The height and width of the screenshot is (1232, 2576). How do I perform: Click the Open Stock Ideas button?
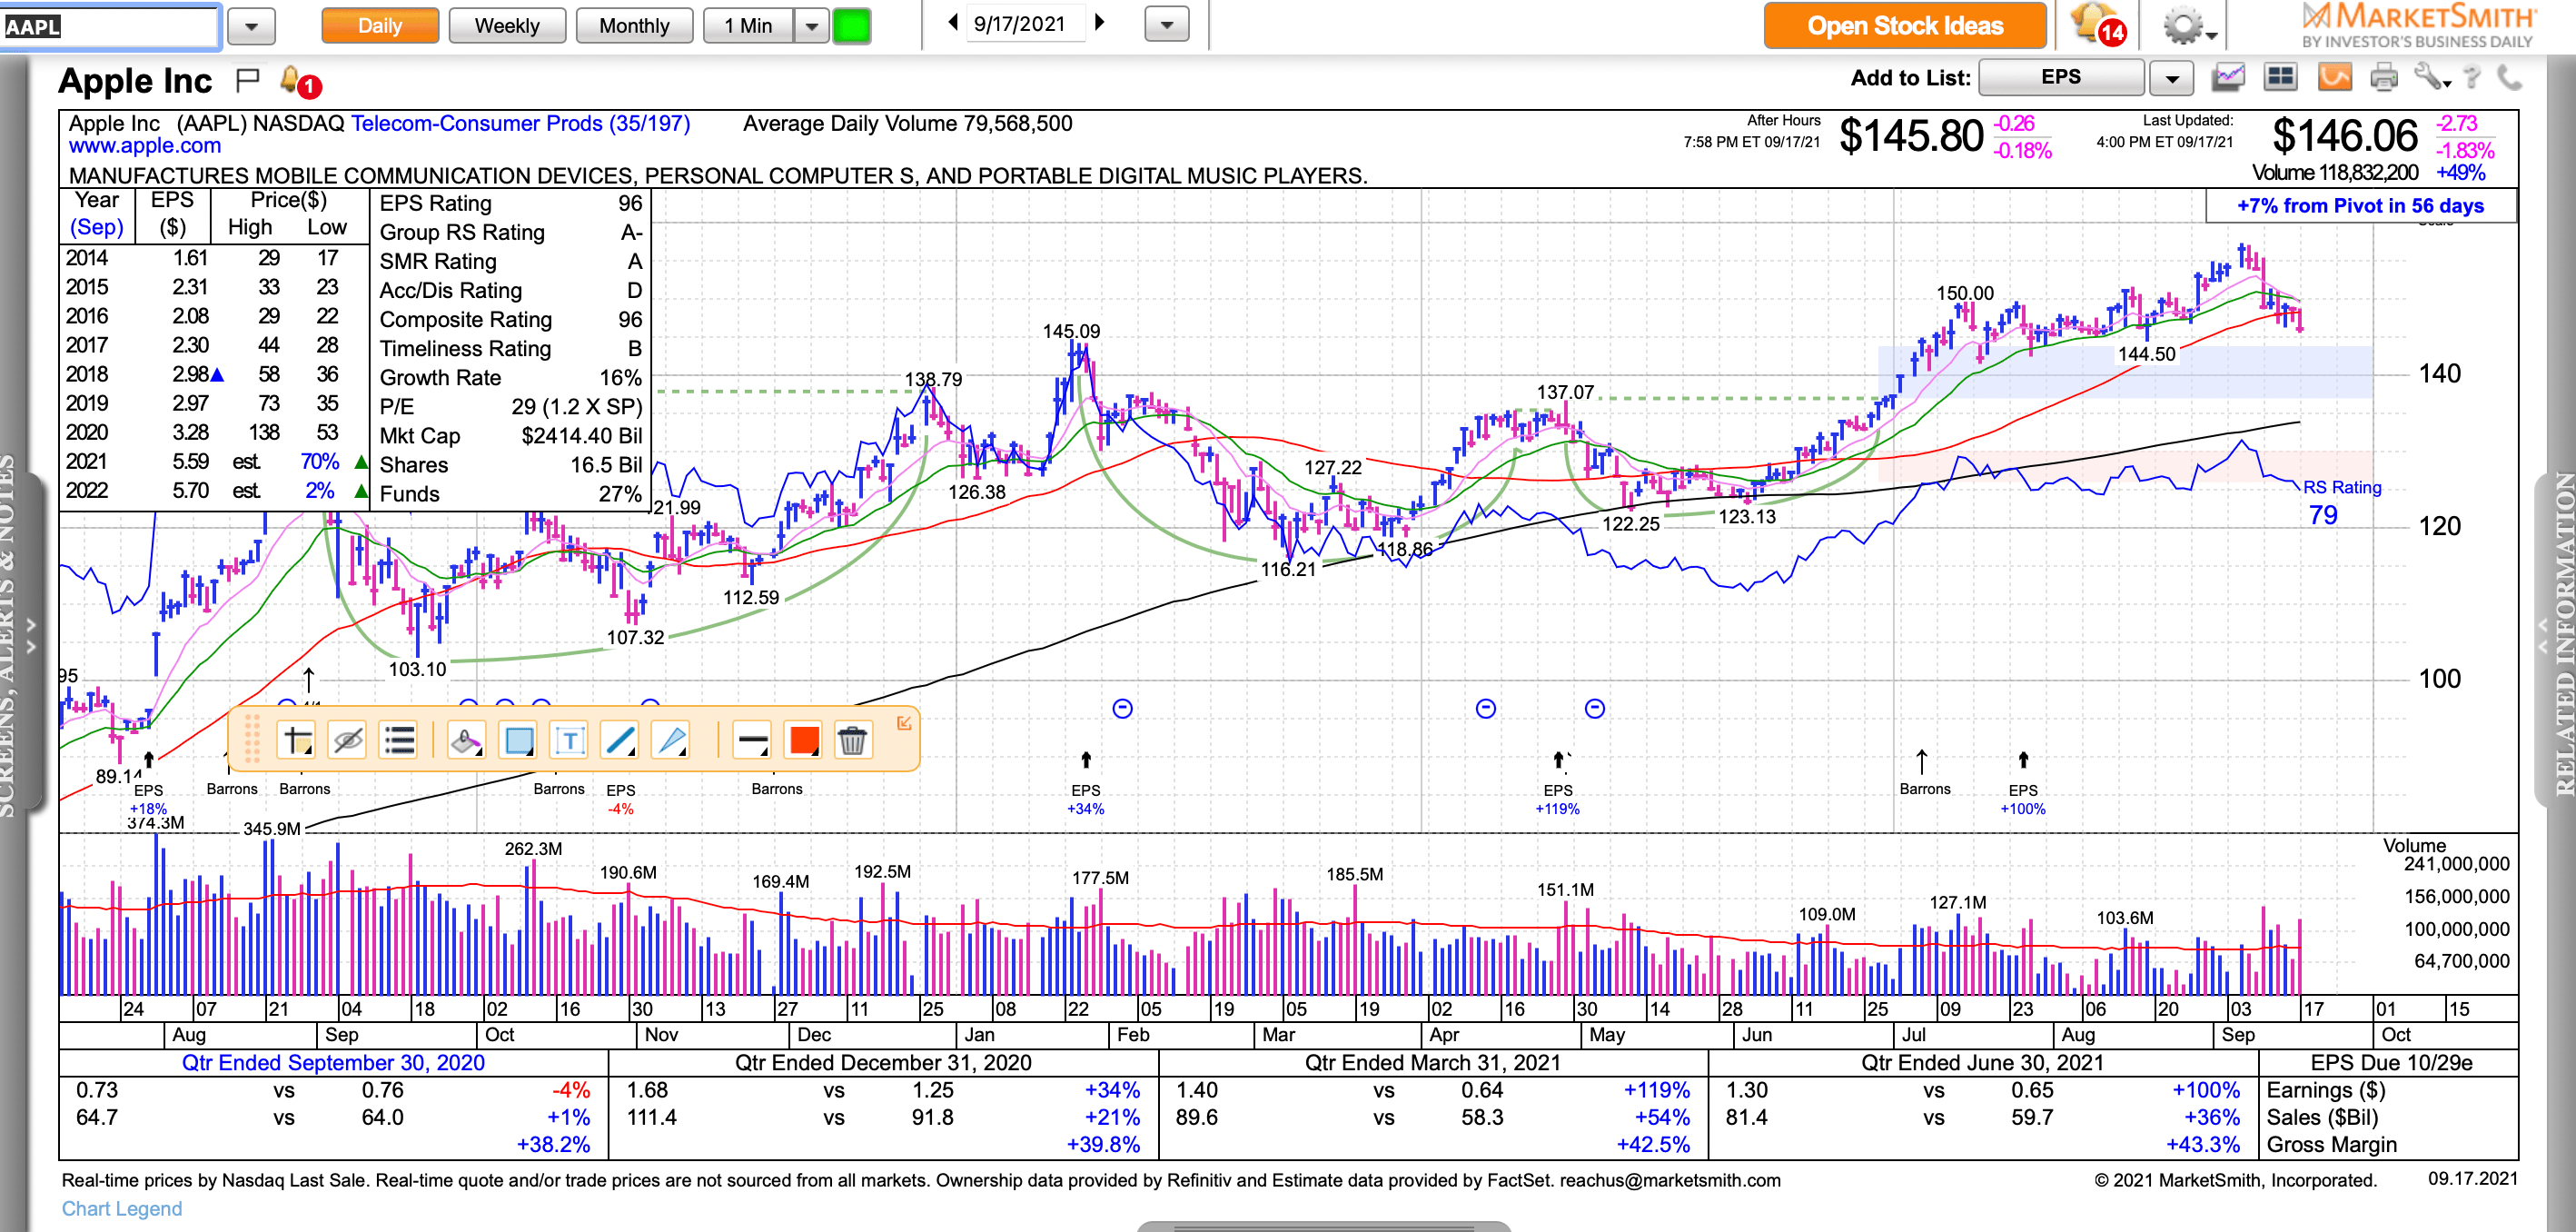point(1904,26)
